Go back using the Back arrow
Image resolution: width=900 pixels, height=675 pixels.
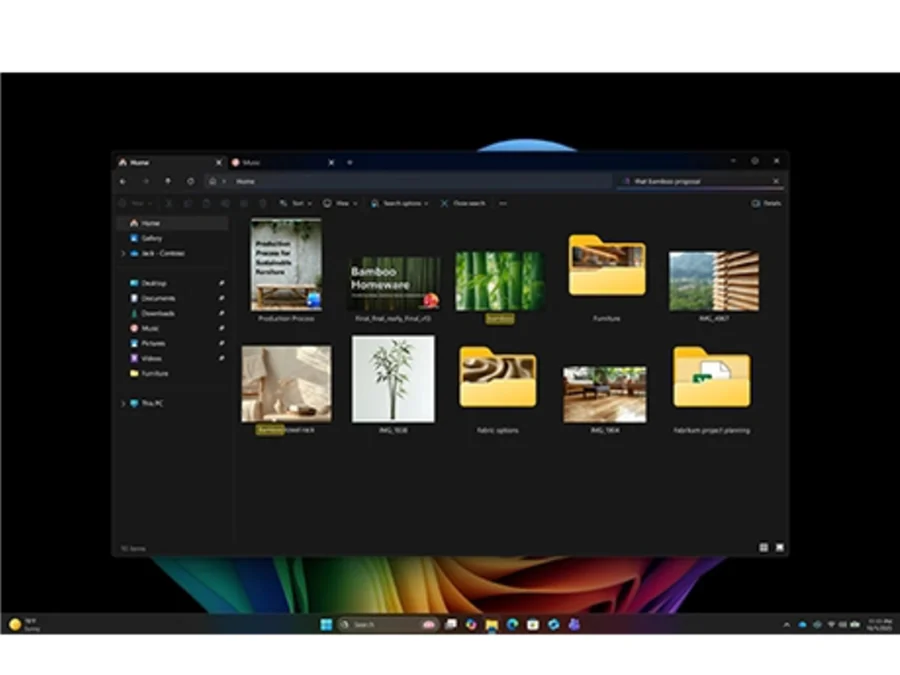pyautogui.click(x=123, y=181)
